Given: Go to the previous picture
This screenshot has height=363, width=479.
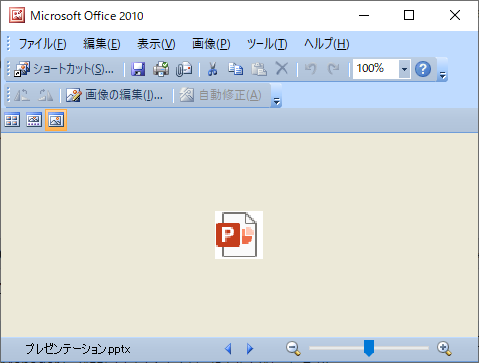Looking at the screenshot, I should [x=228, y=349].
